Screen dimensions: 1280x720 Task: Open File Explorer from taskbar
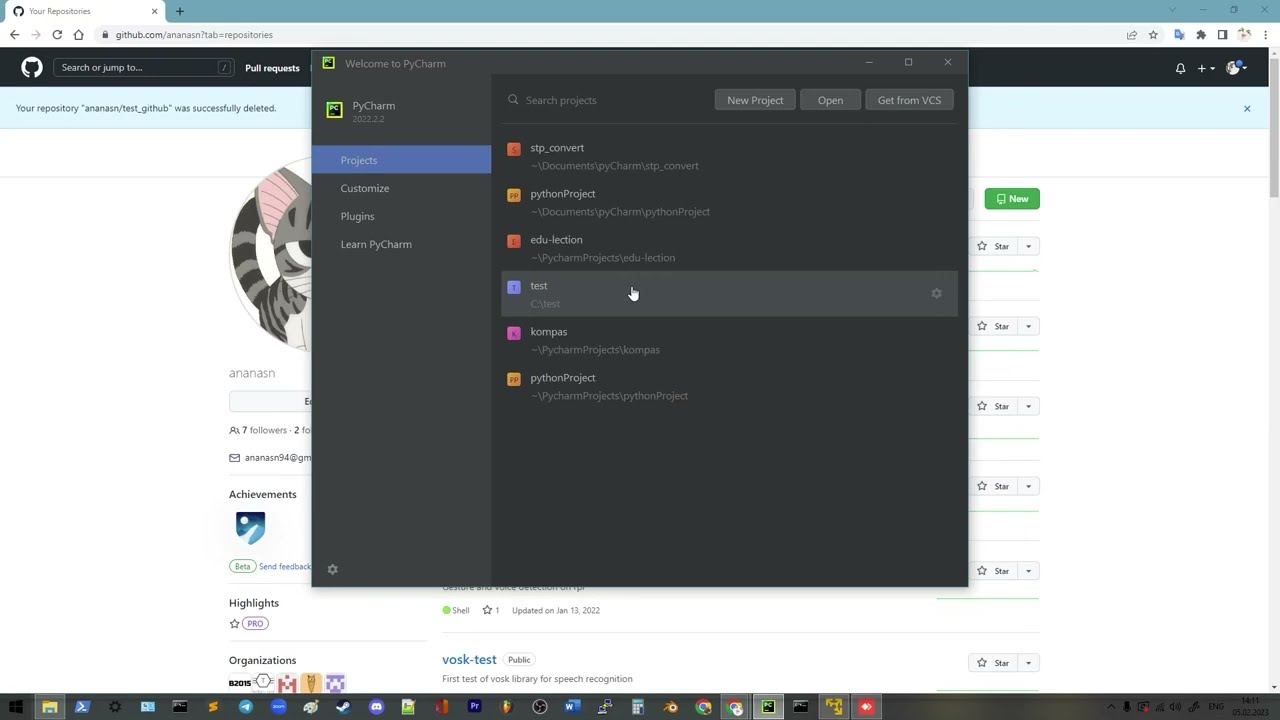(49, 707)
